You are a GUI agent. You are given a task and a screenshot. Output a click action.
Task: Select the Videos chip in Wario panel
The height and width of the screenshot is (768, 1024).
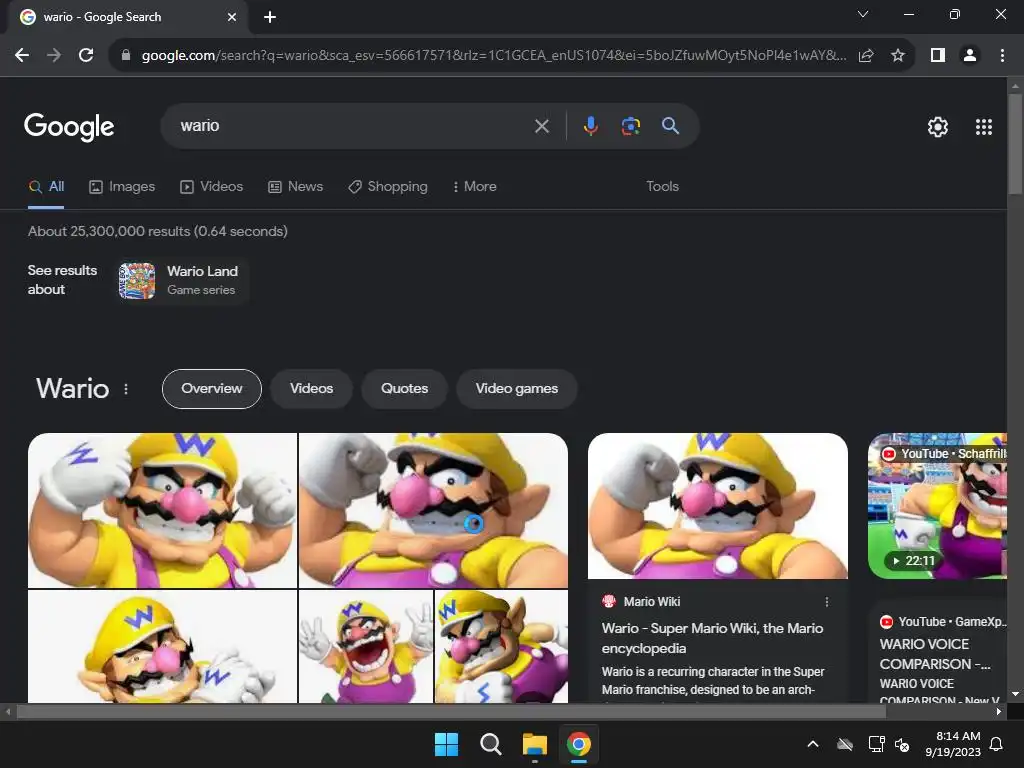click(312, 389)
